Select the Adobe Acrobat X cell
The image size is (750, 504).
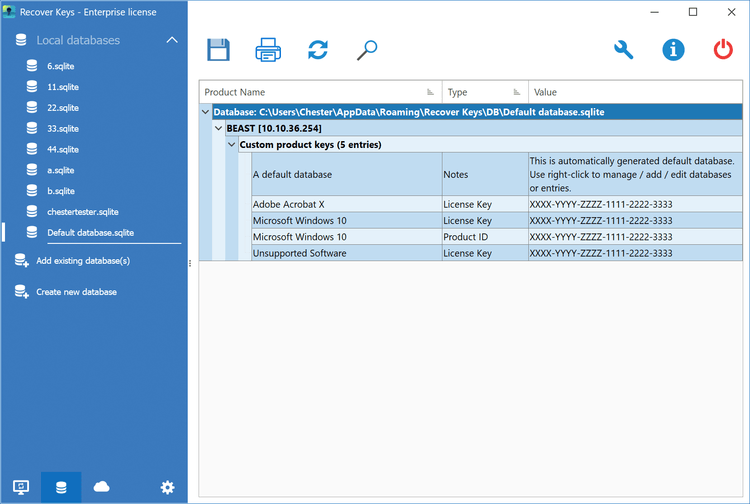[347, 204]
